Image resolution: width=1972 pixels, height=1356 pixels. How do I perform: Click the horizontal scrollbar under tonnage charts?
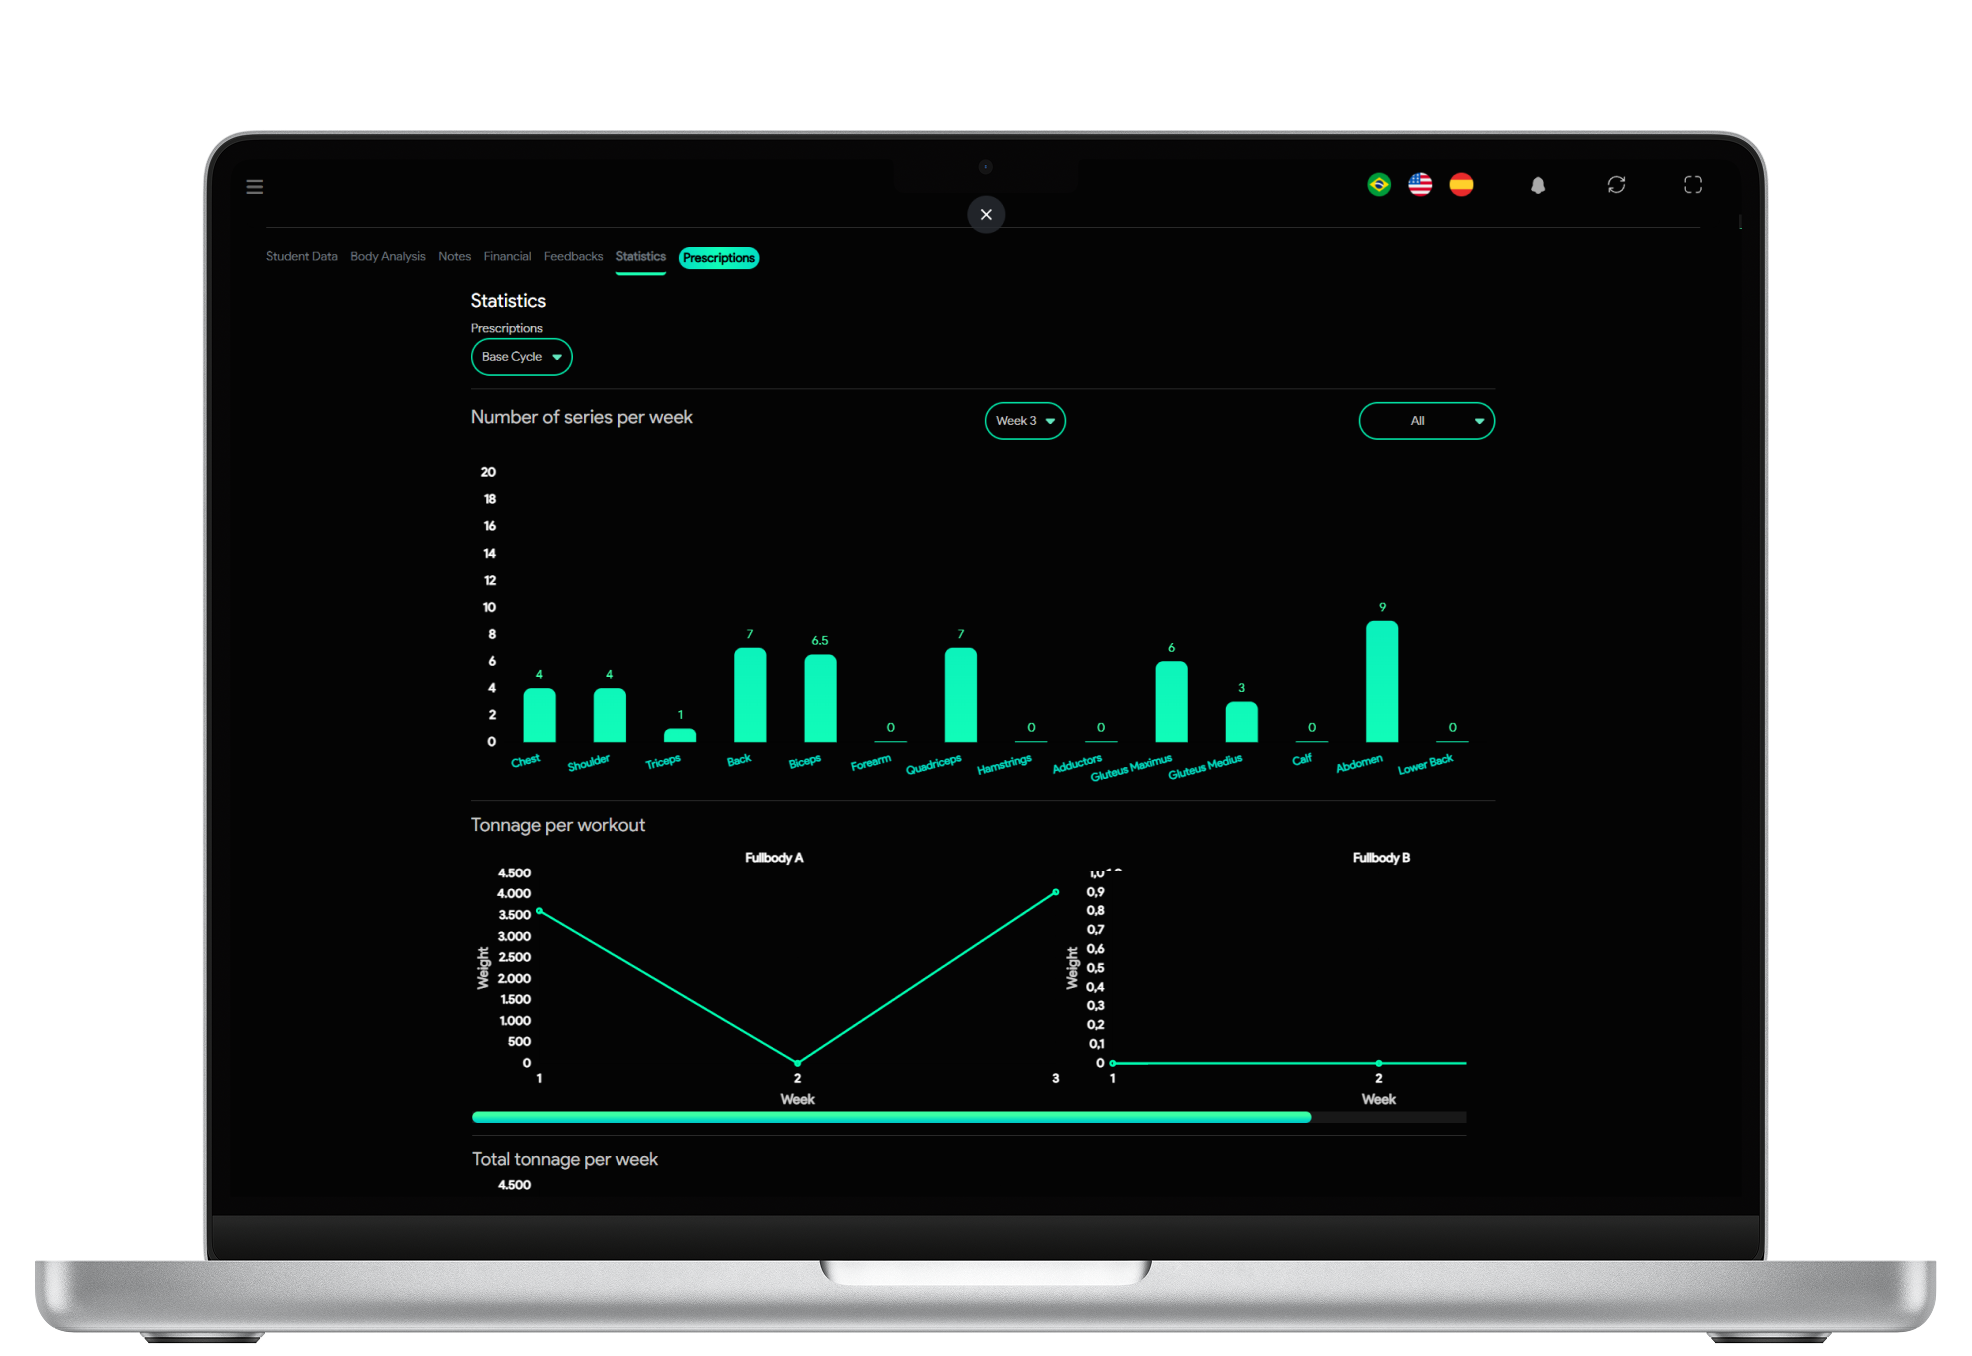pos(890,1117)
